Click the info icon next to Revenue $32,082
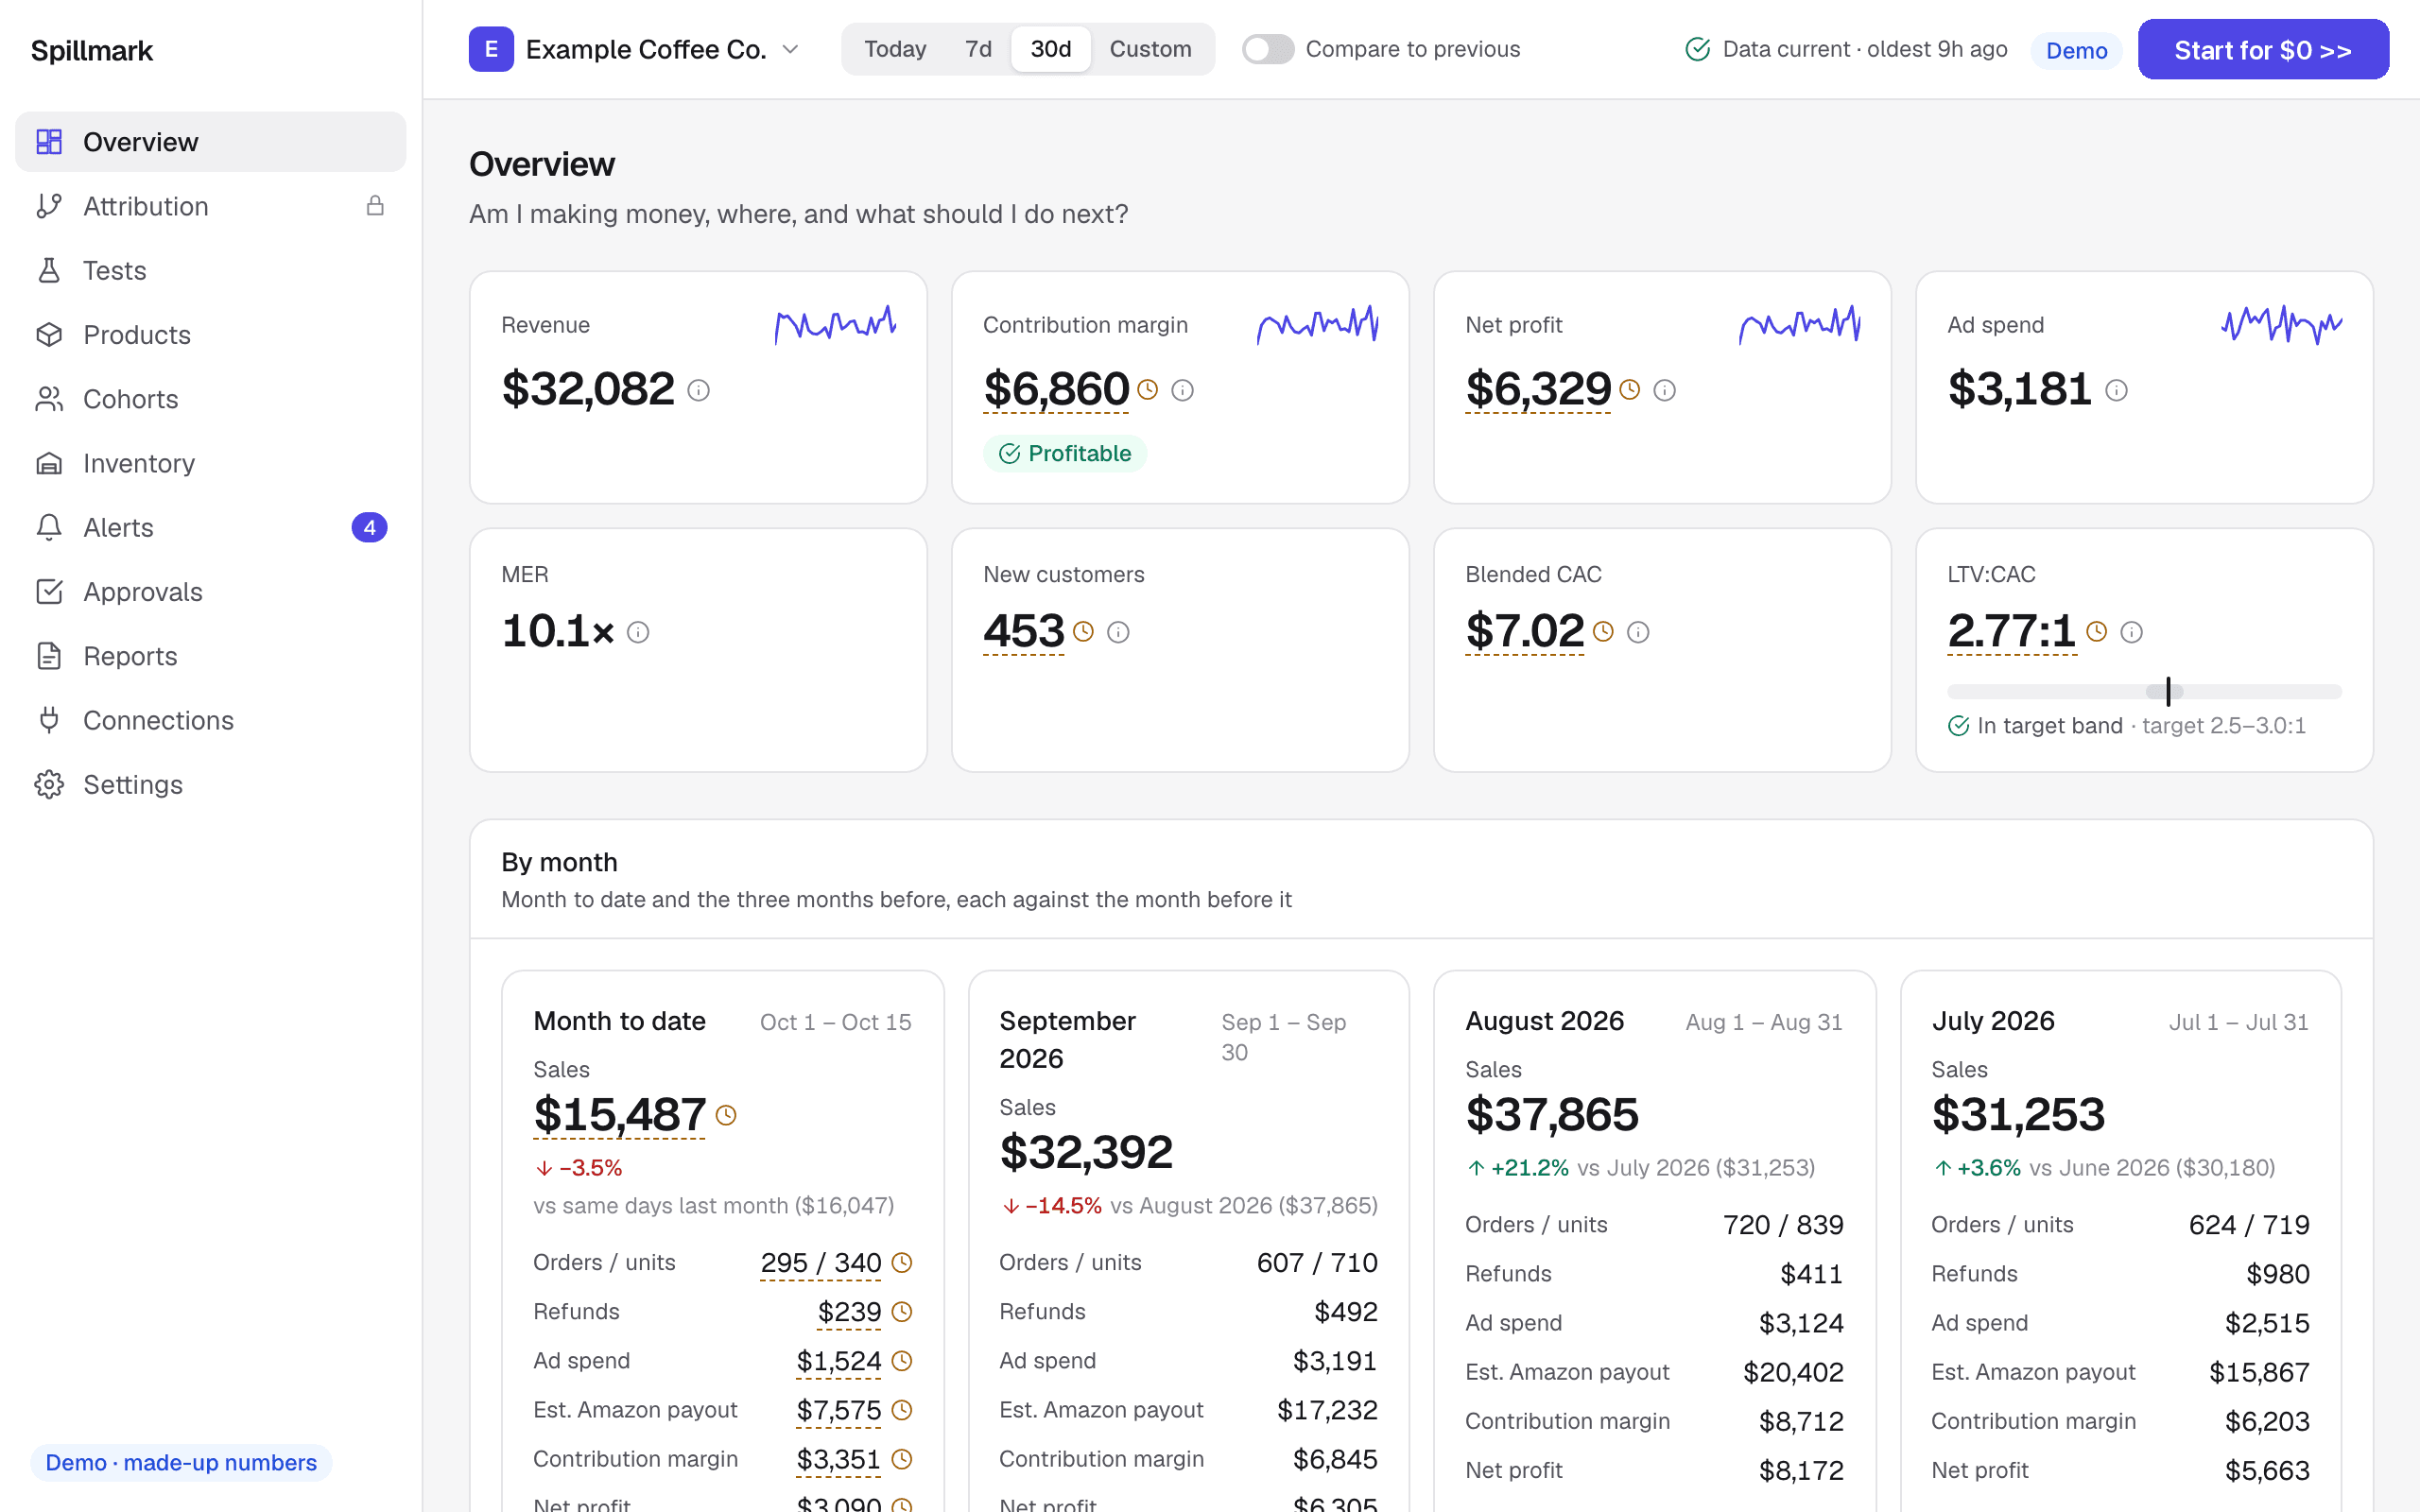2420x1512 pixels. 698,390
